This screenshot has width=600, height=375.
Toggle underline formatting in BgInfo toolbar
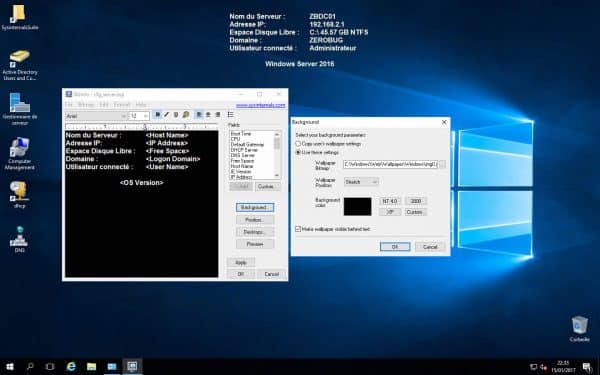176,115
